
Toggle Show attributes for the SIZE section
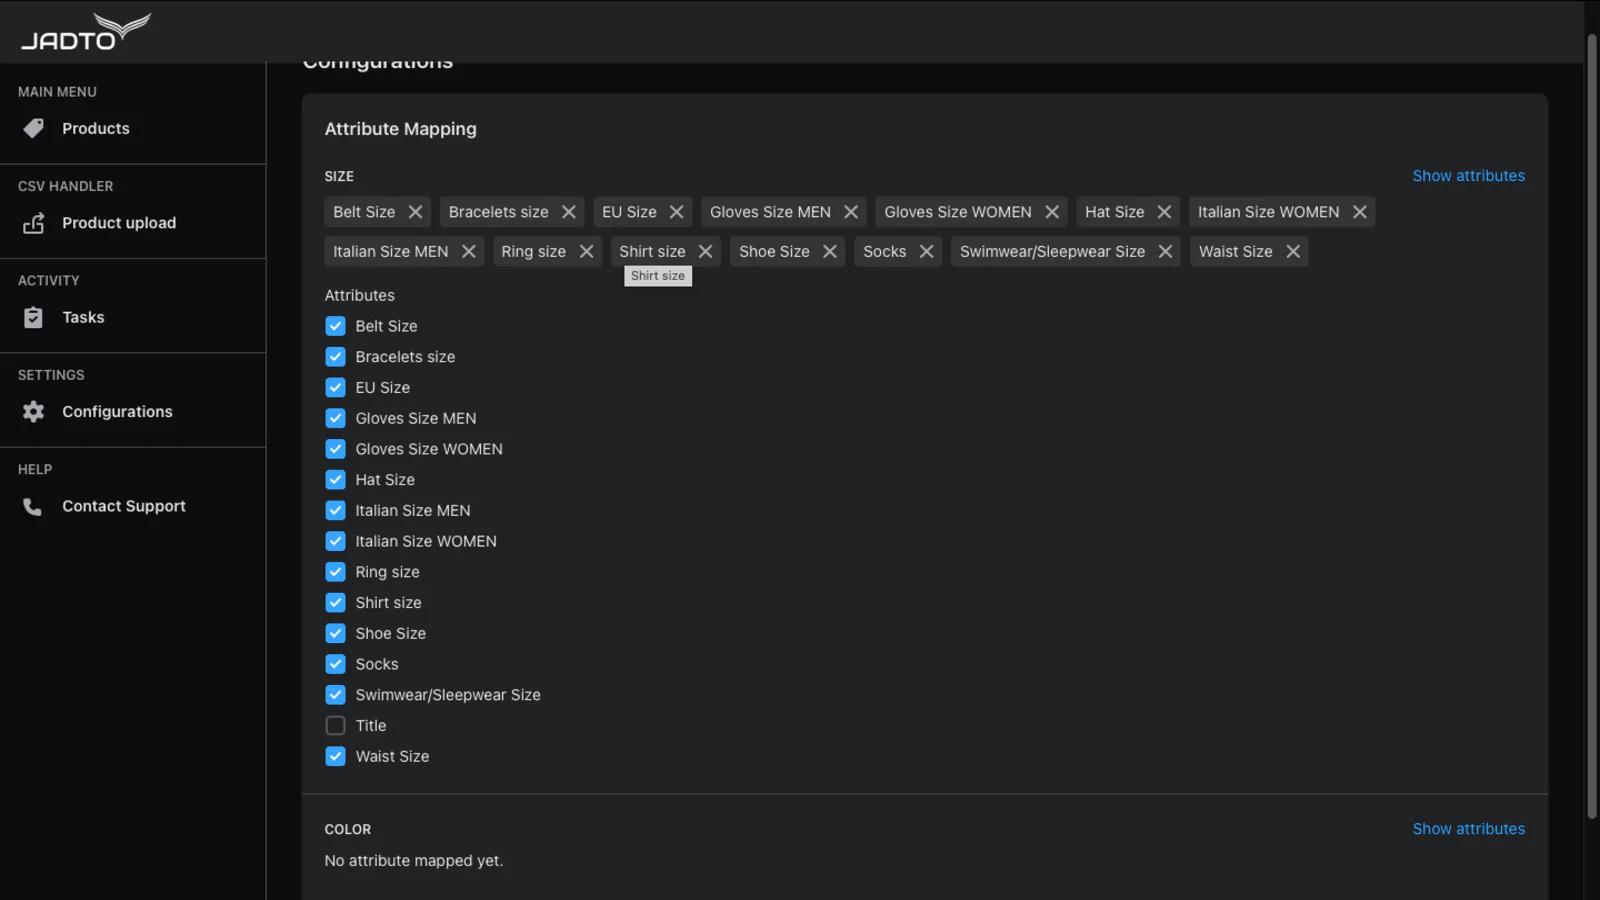1468,176
